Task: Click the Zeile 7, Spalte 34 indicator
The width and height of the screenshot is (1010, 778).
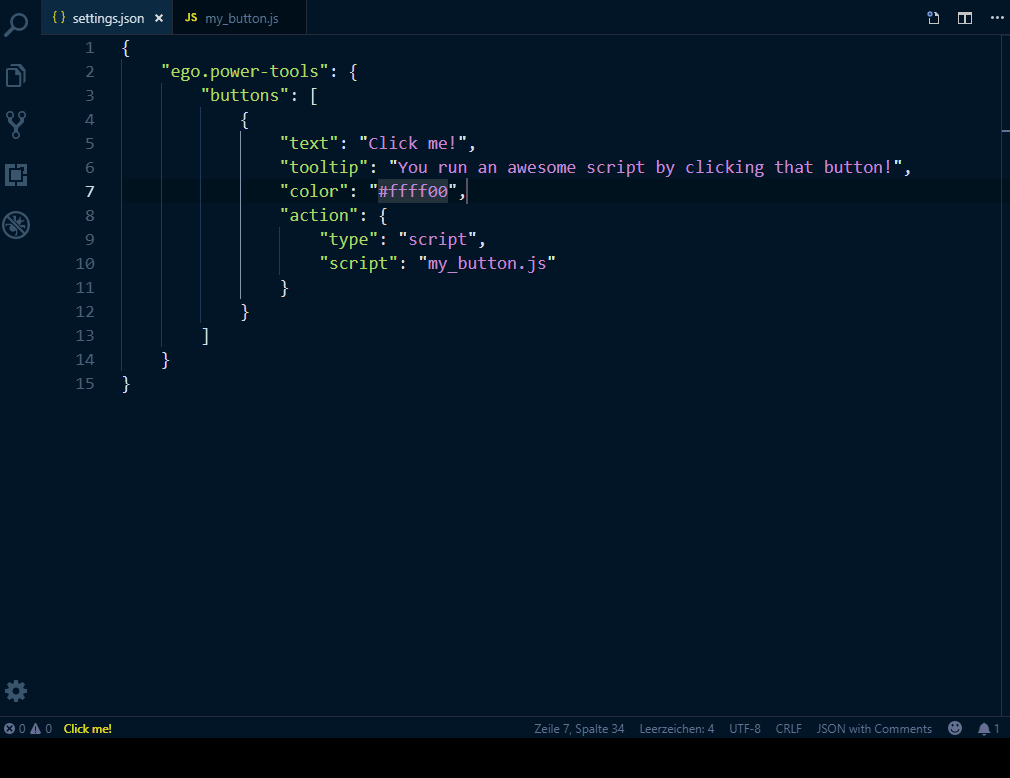Action: click(579, 729)
